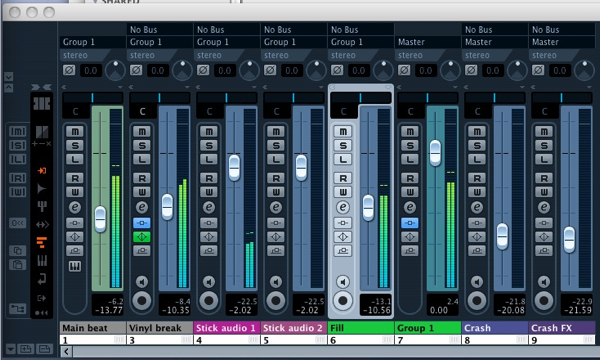Viewport: 600px width, 360px height.
Task: Solo the Vinyl break channel
Action: pos(142,145)
